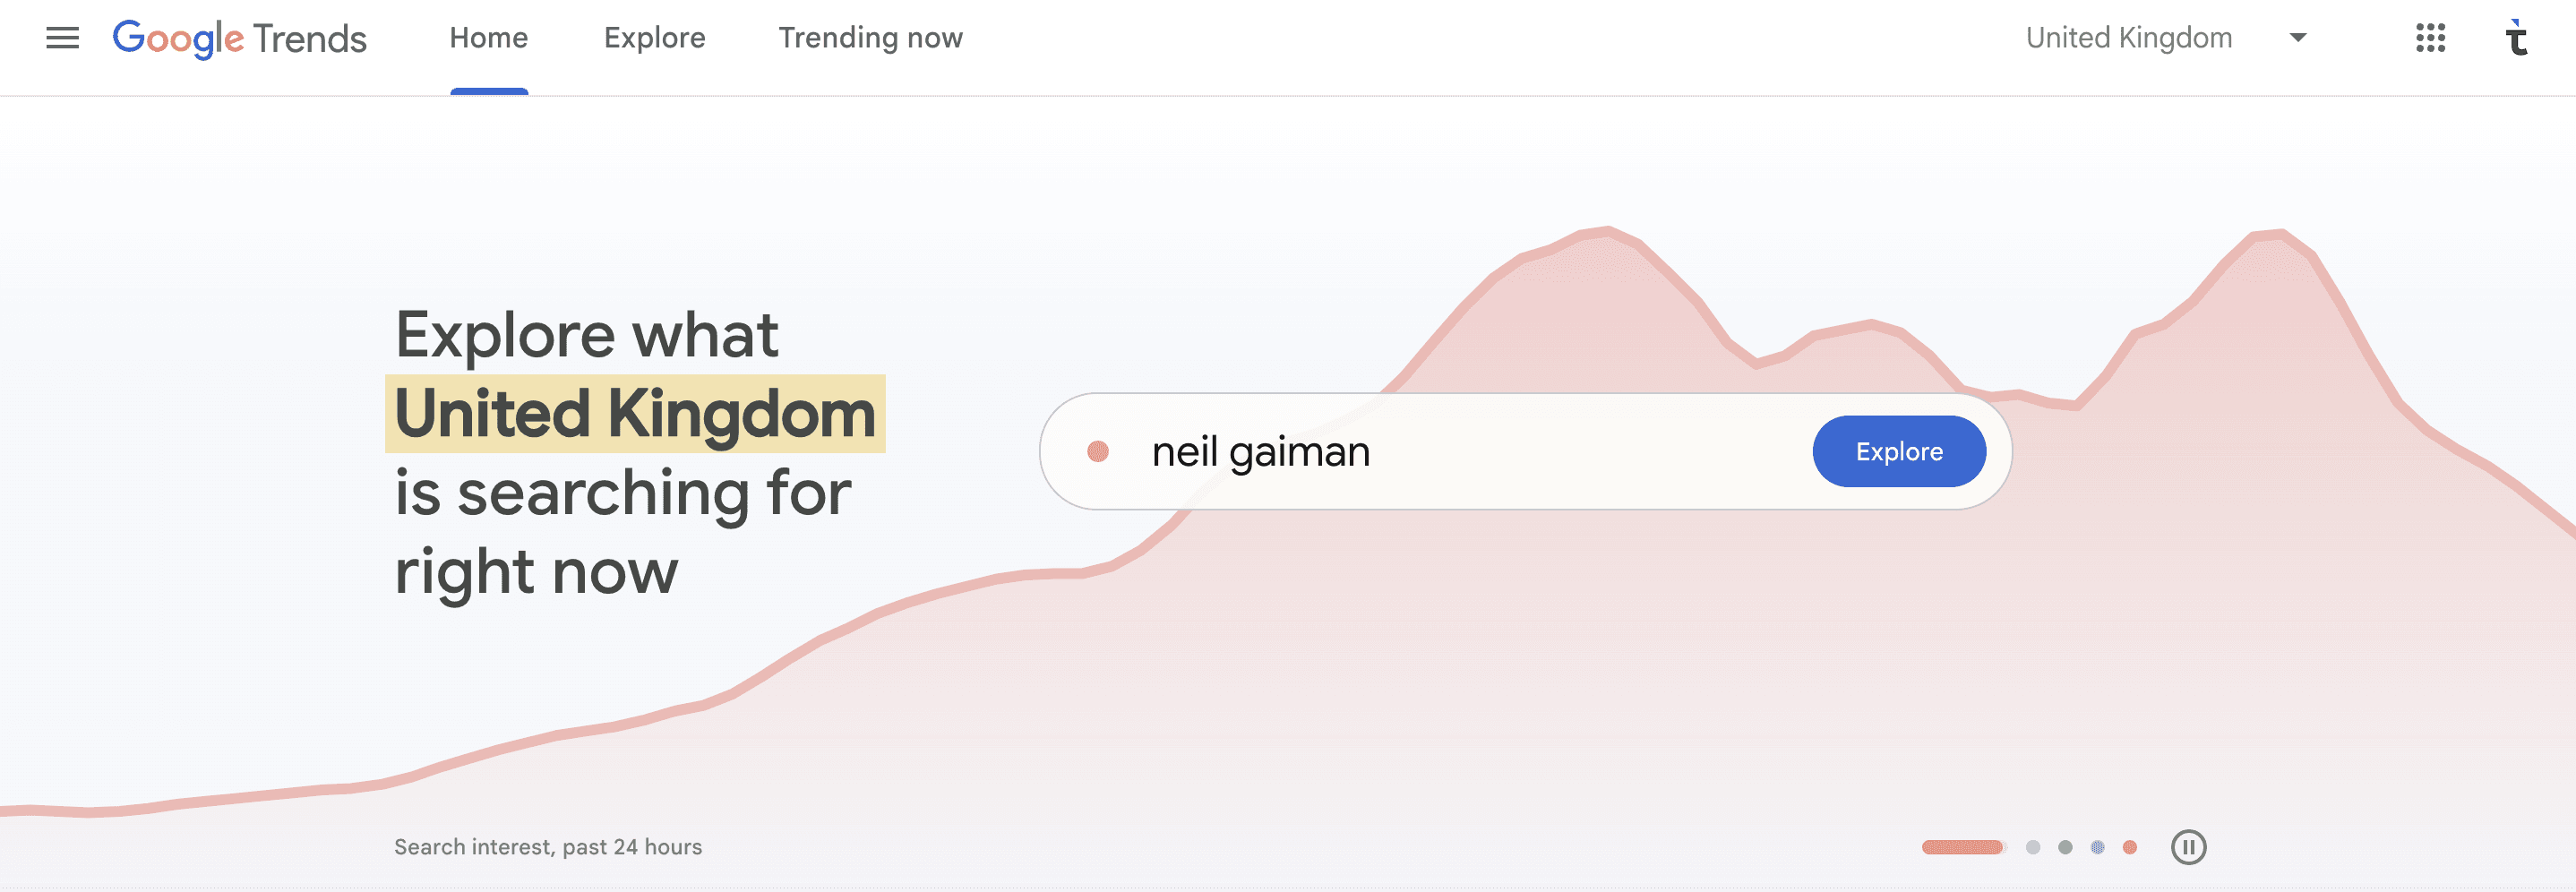This screenshot has height=892, width=2576.
Task: Select the Home navigation item
Action: [x=488, y=38]
